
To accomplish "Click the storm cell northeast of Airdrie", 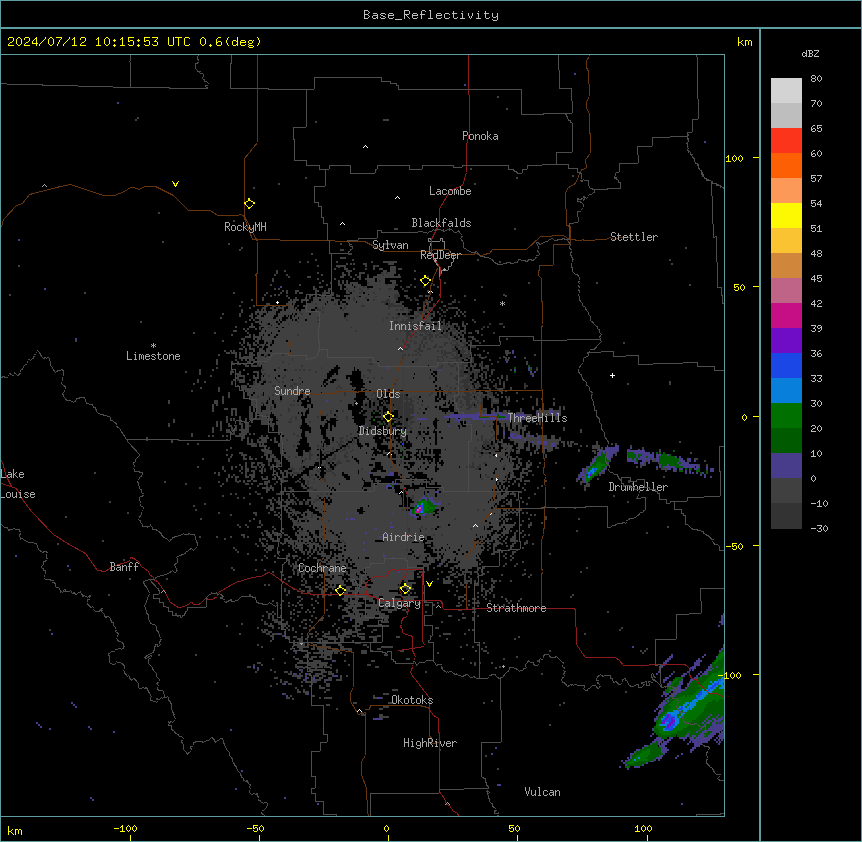I will pyautogui.click(x=423, y=507).
